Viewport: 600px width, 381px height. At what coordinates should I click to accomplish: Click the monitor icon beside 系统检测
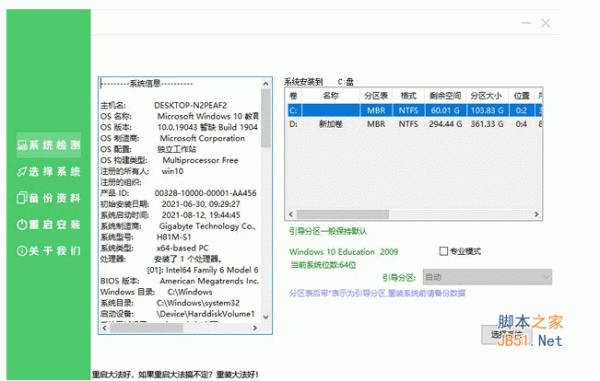point(22,145)
